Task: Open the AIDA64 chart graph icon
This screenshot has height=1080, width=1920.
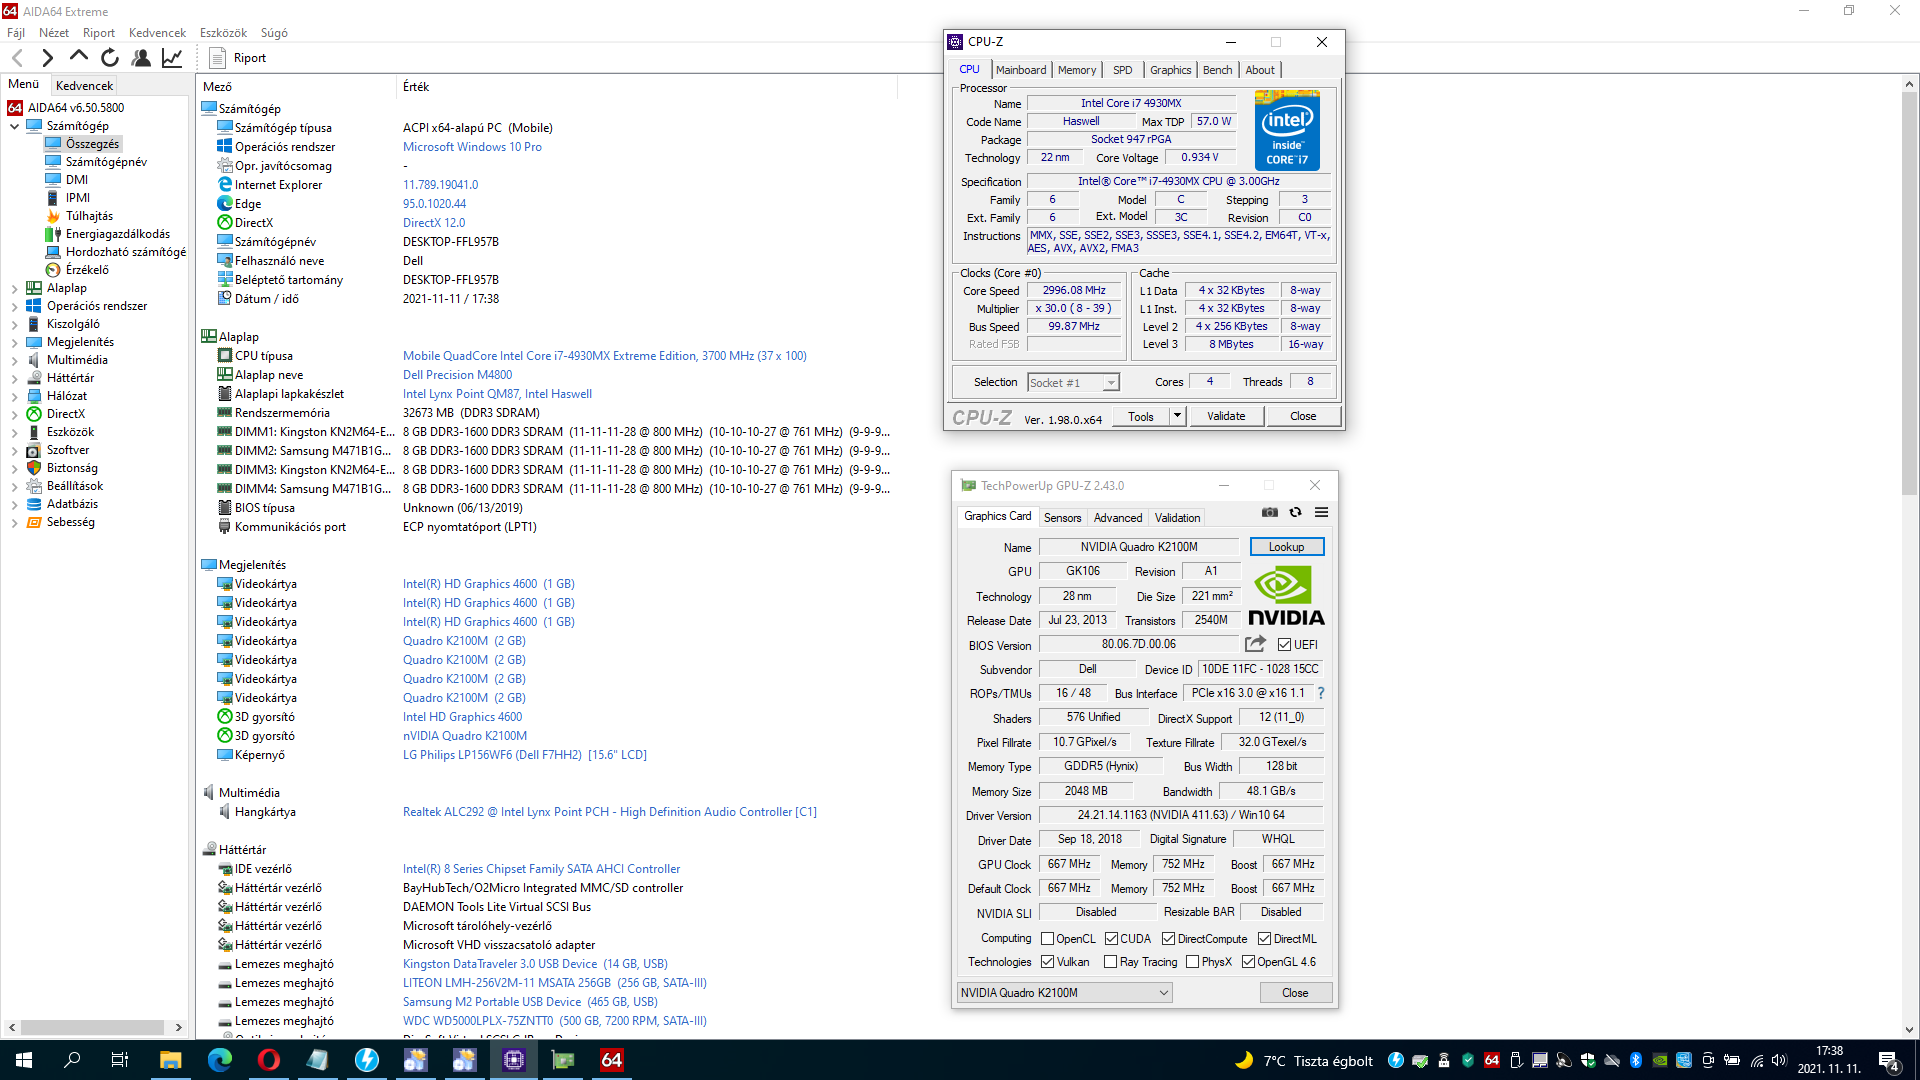Action: pyautogui.click(x=172, y=58)
